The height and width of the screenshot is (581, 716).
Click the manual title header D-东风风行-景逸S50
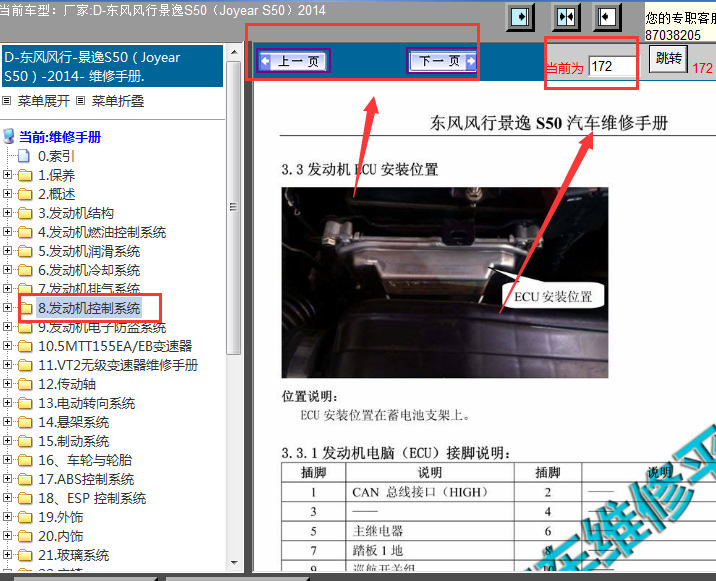(112, 66)
